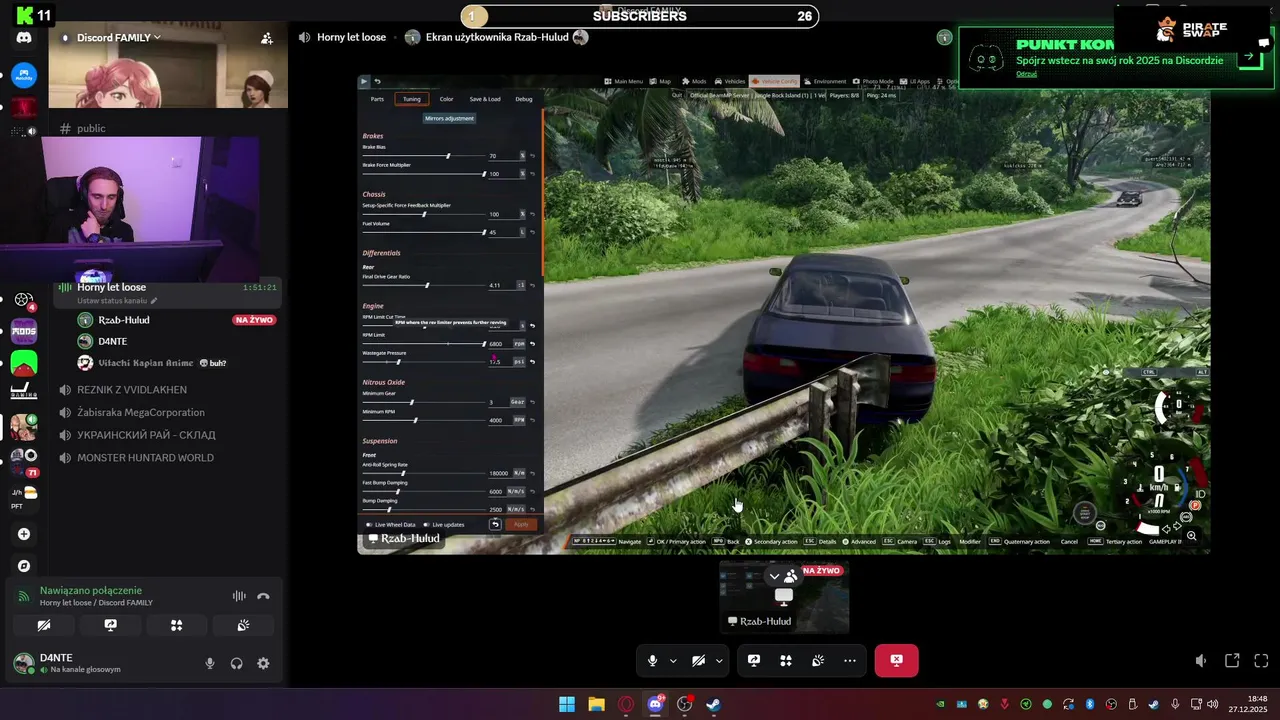Screen dimensions: 1280x720
Task: Click Mirrors adjustment button
Action: (449, 118)
